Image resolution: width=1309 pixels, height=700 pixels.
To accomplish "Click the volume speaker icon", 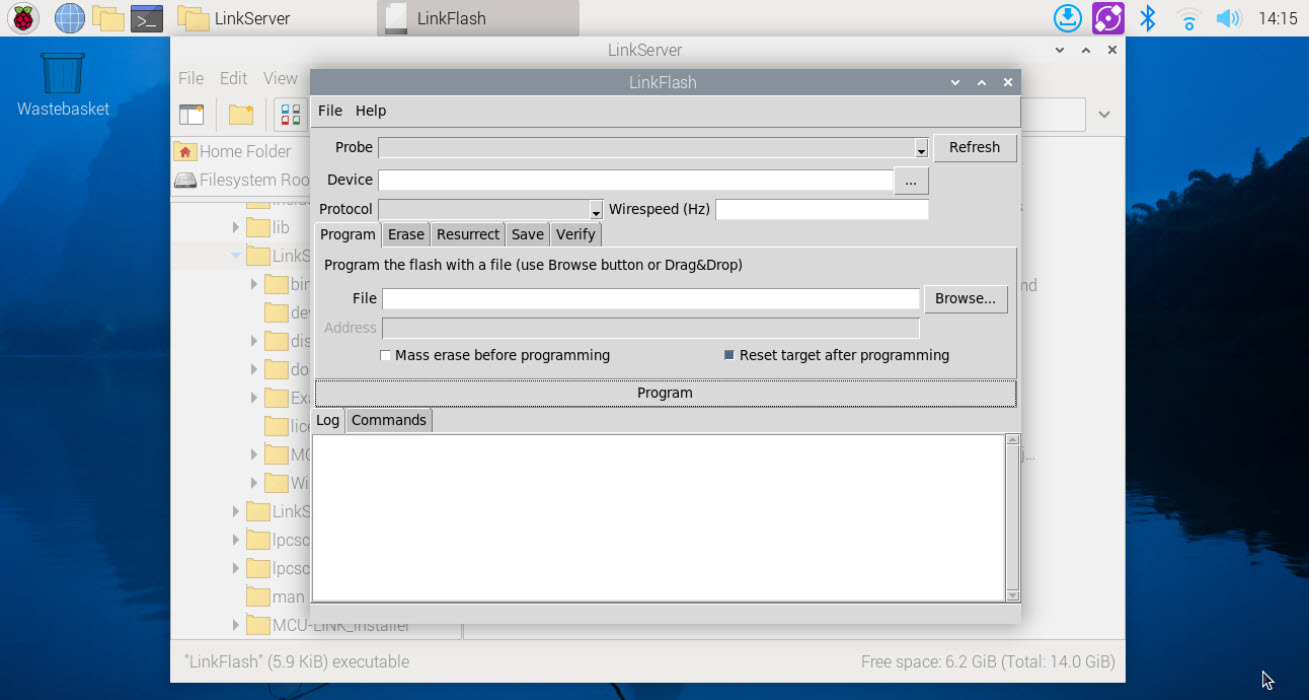I will [x=1226, y=18].
